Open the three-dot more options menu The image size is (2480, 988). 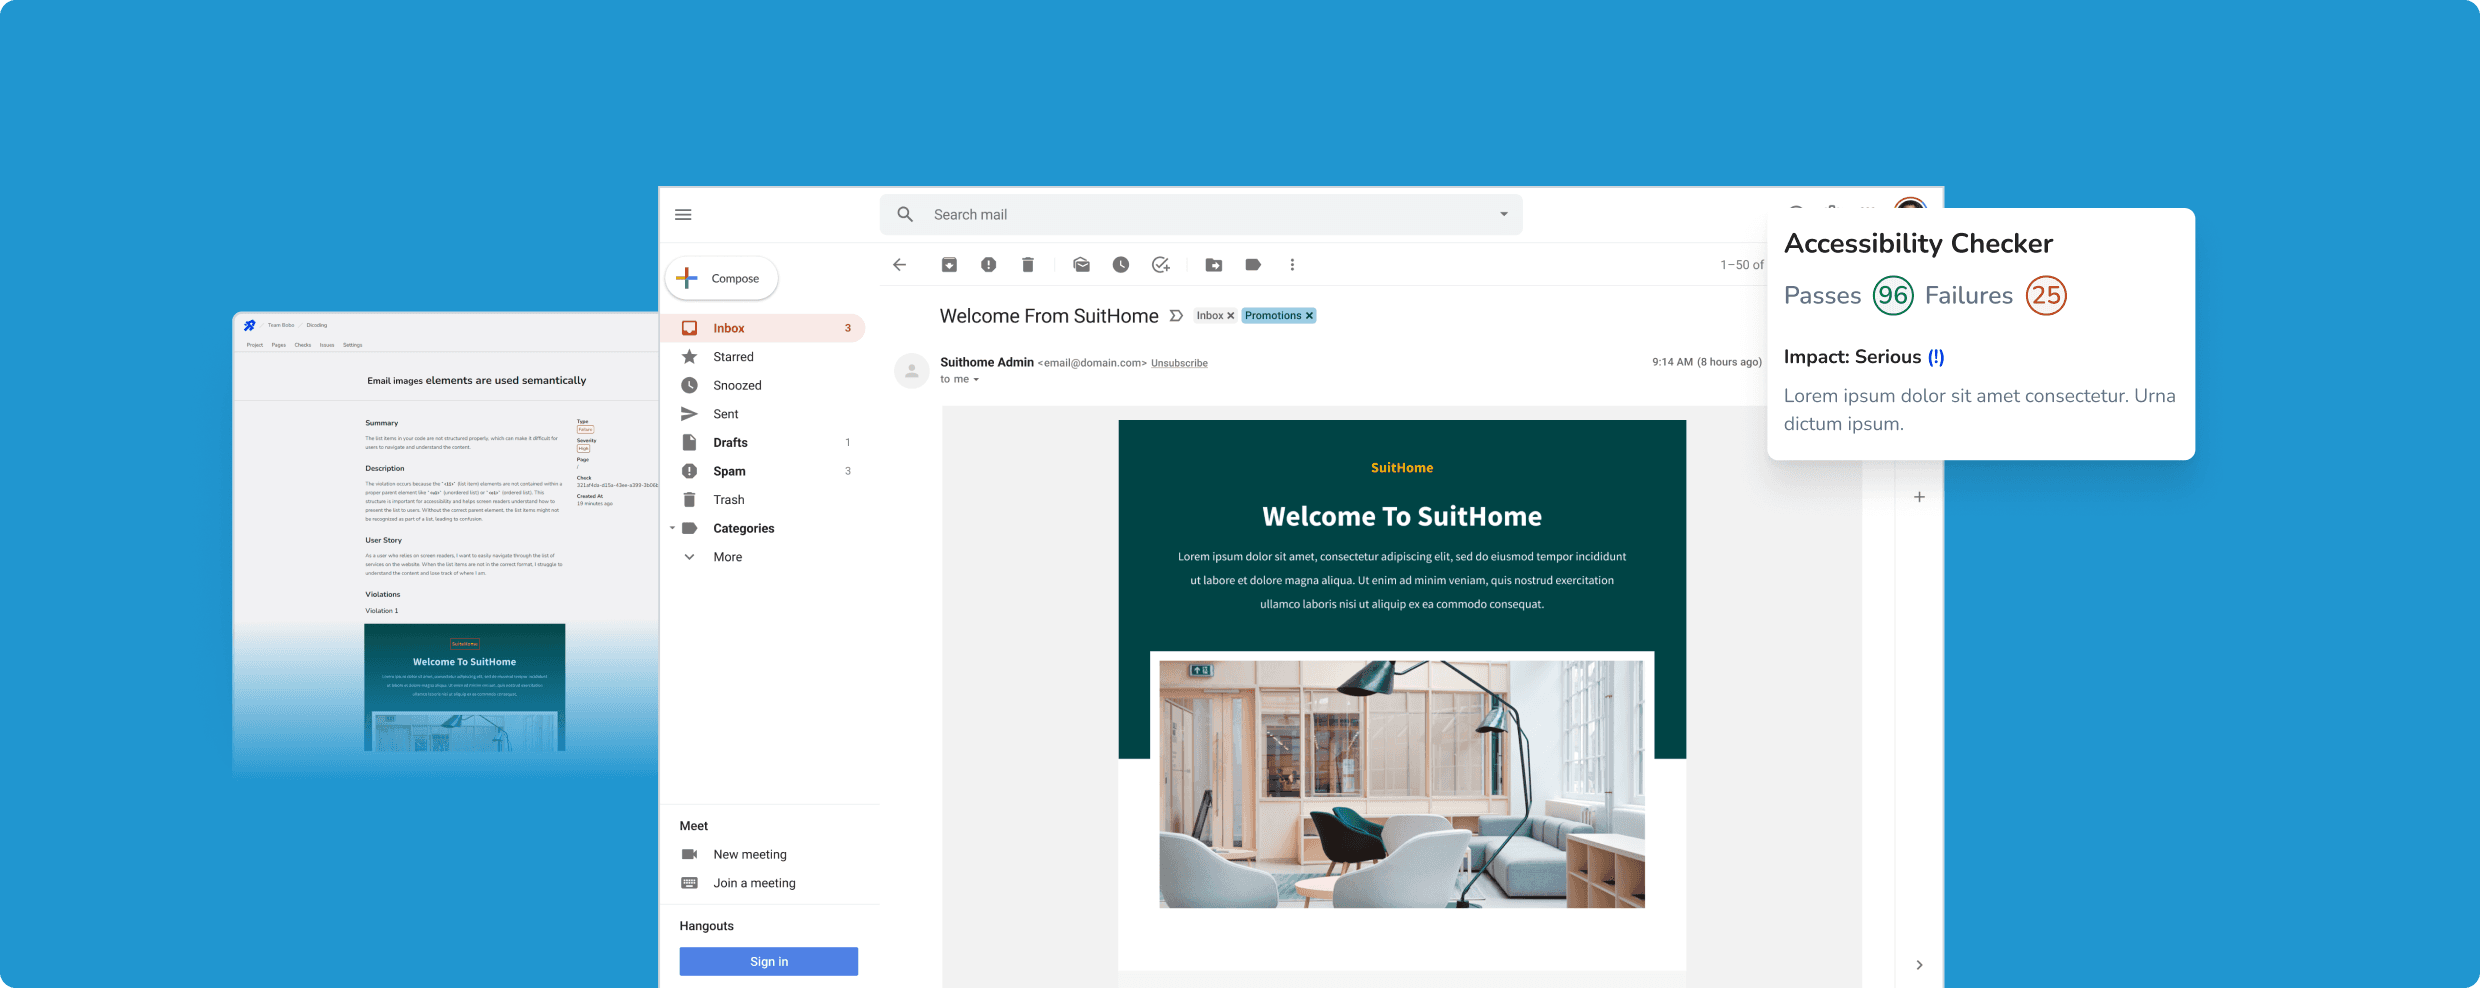coord(1292,265)
